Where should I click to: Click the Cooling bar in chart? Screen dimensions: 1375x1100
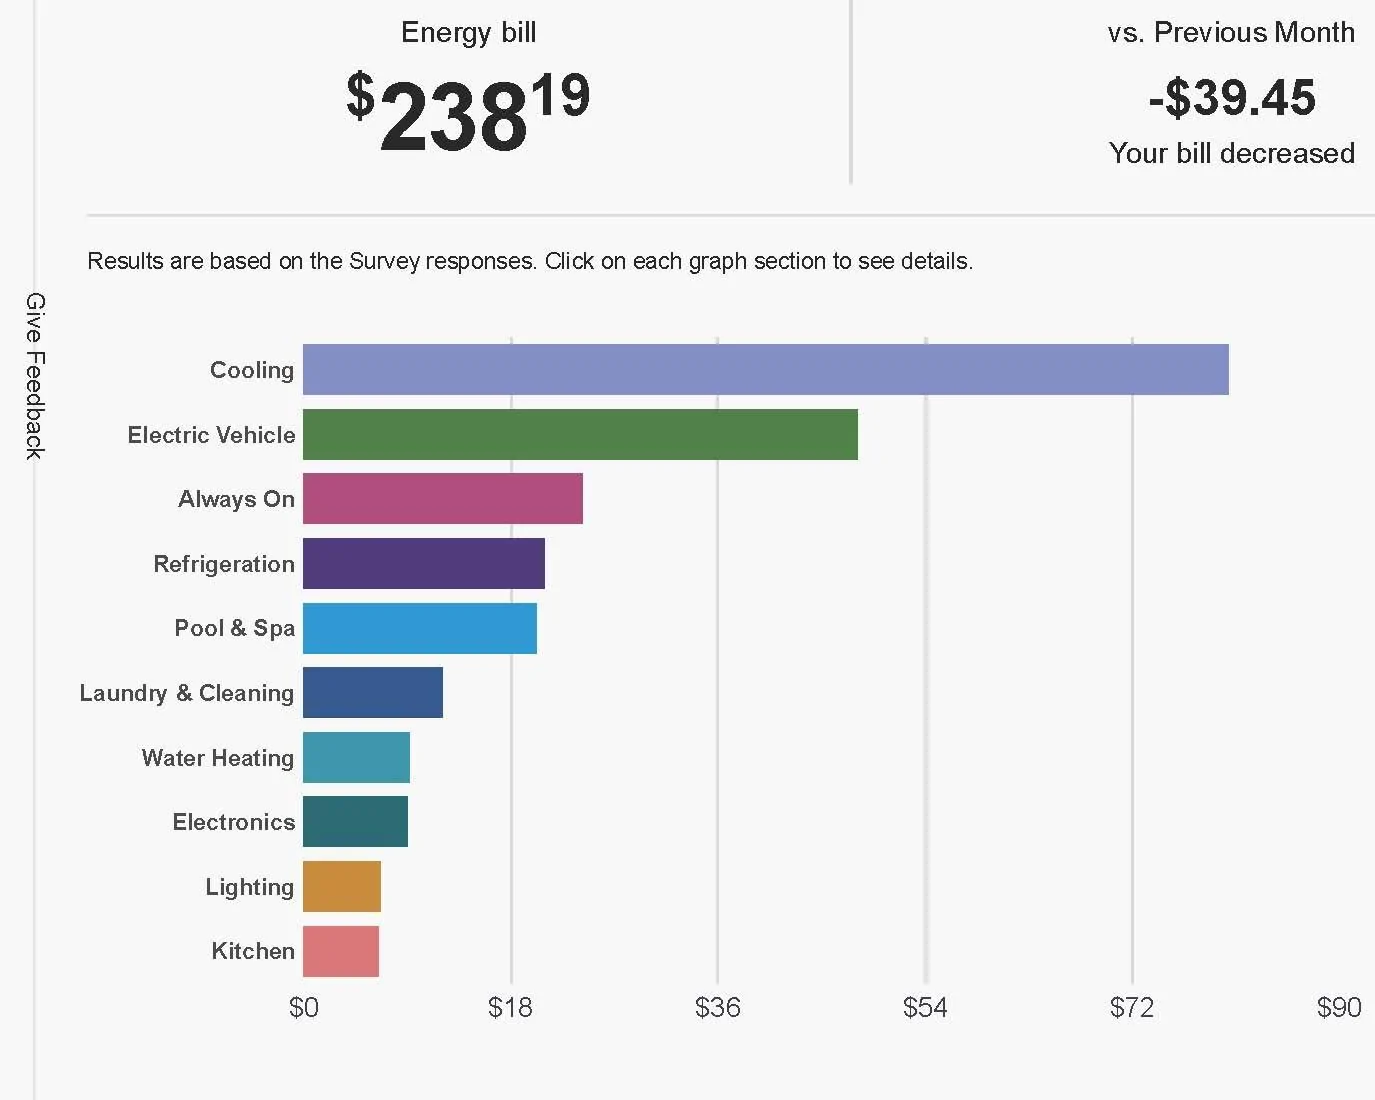point(765,370)
